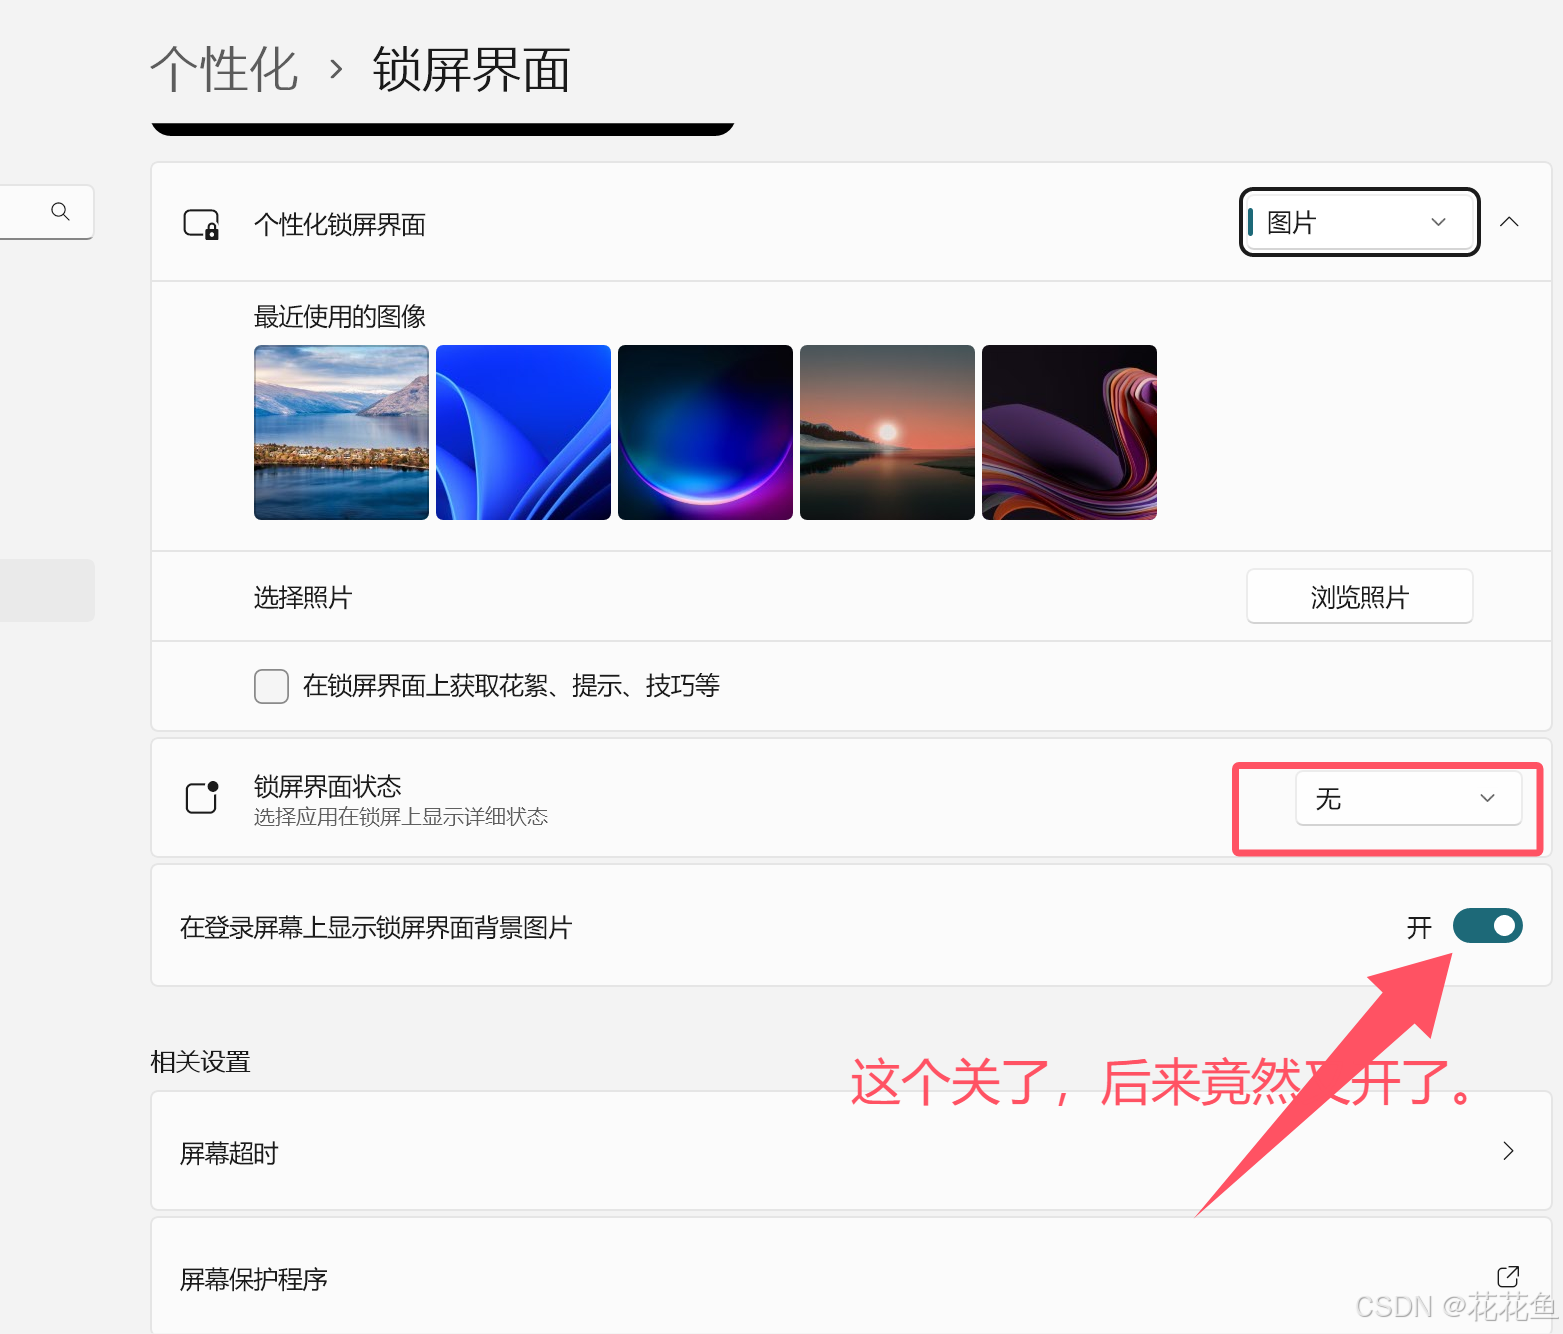This screenshot has width=1563, height=1334.
Task: Click the 选择照片 label
Action: [x=303, y=598]
